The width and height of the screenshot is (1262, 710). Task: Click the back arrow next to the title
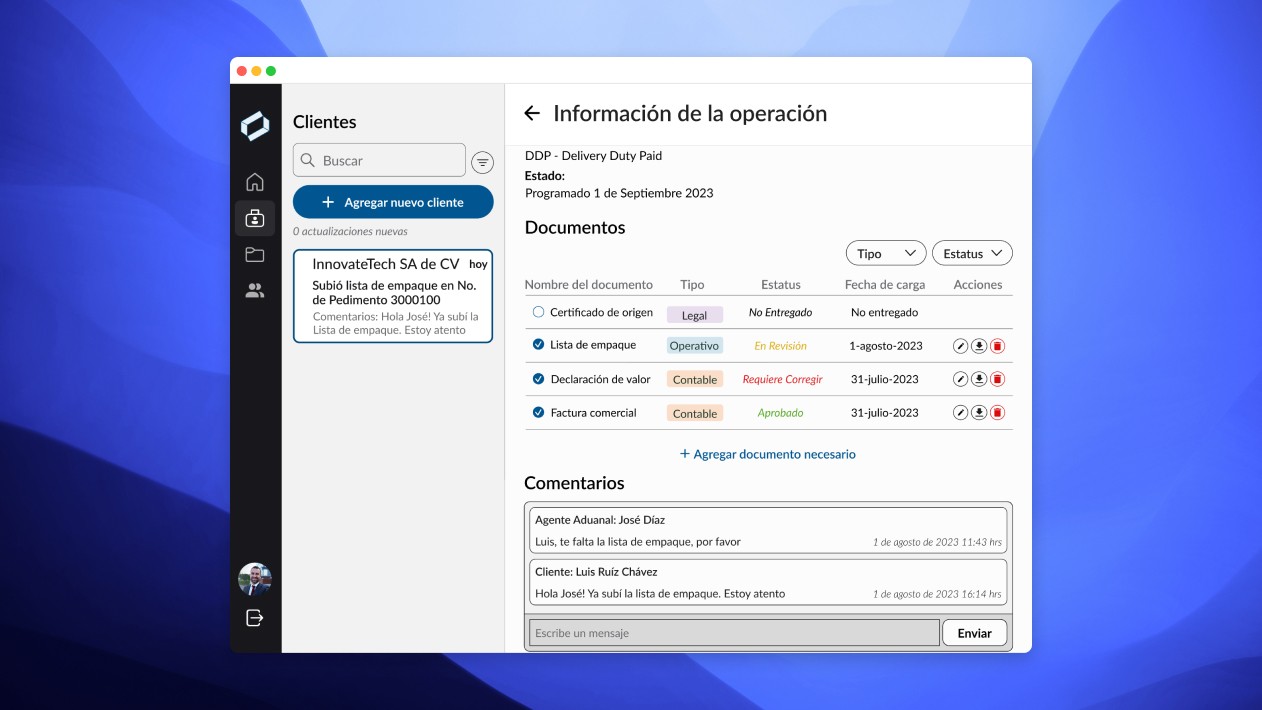point(532,113)
